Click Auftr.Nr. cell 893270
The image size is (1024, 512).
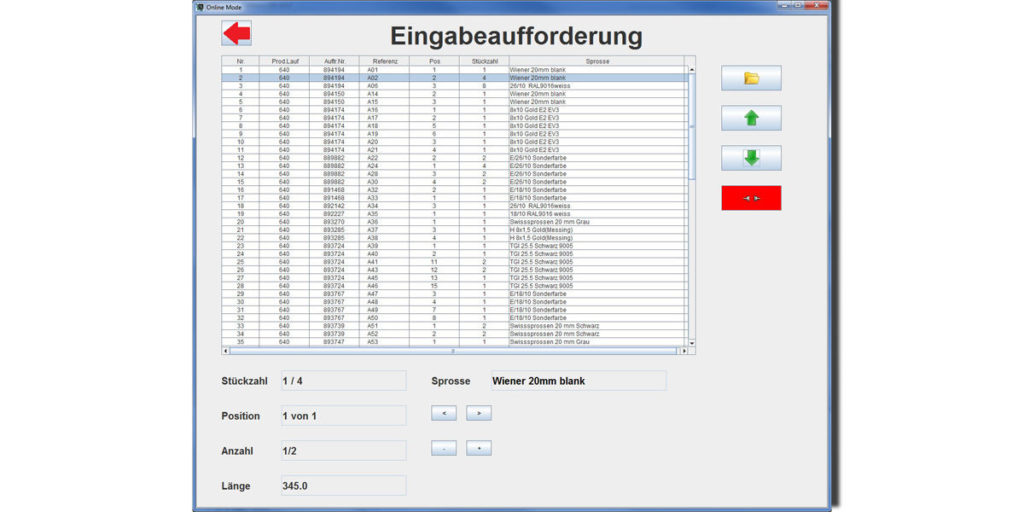[334, 221]
